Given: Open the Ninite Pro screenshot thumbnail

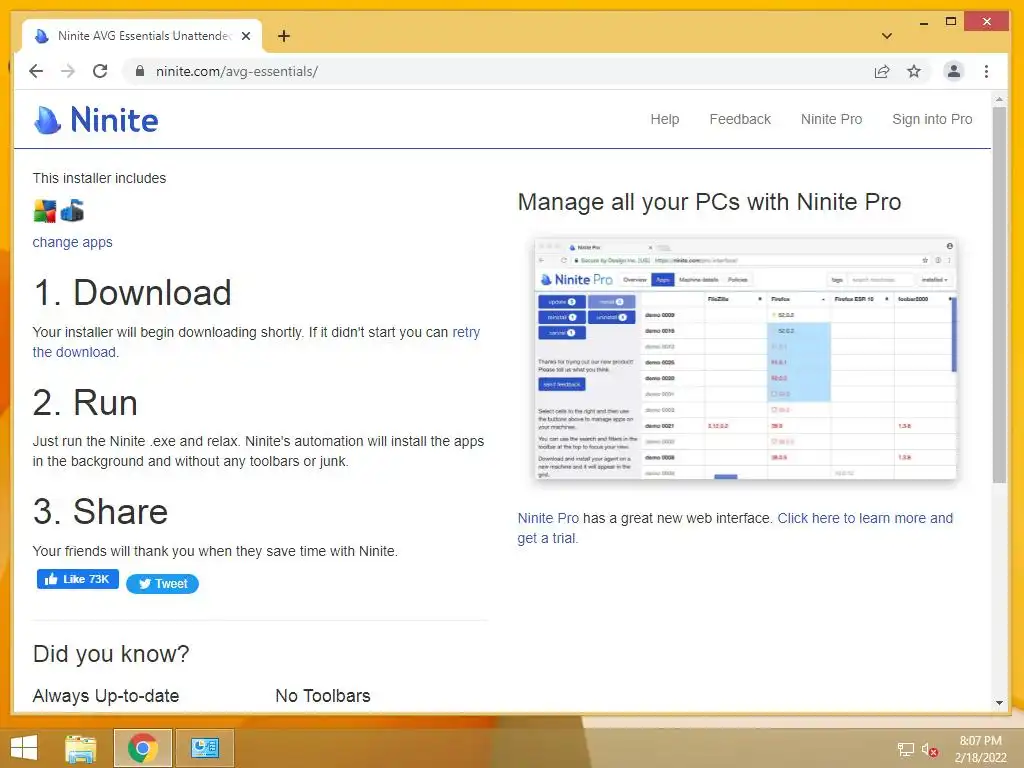Looking at the screenshot, I should click(745, 359).
